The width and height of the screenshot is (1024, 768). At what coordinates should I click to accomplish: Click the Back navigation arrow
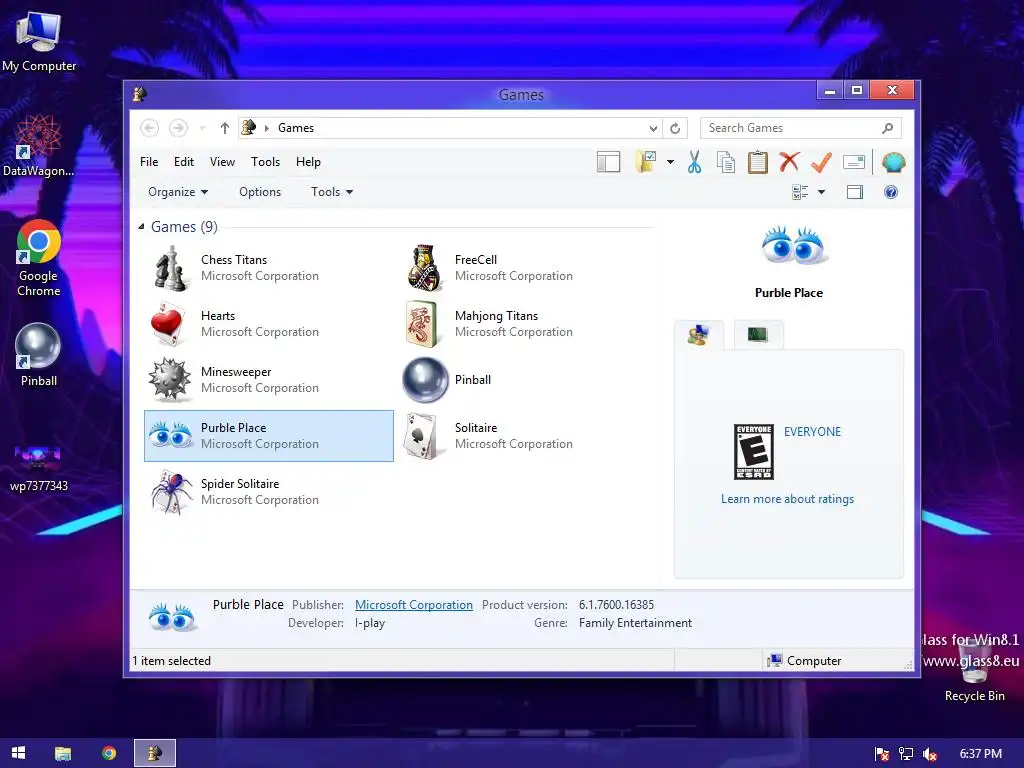149,128
